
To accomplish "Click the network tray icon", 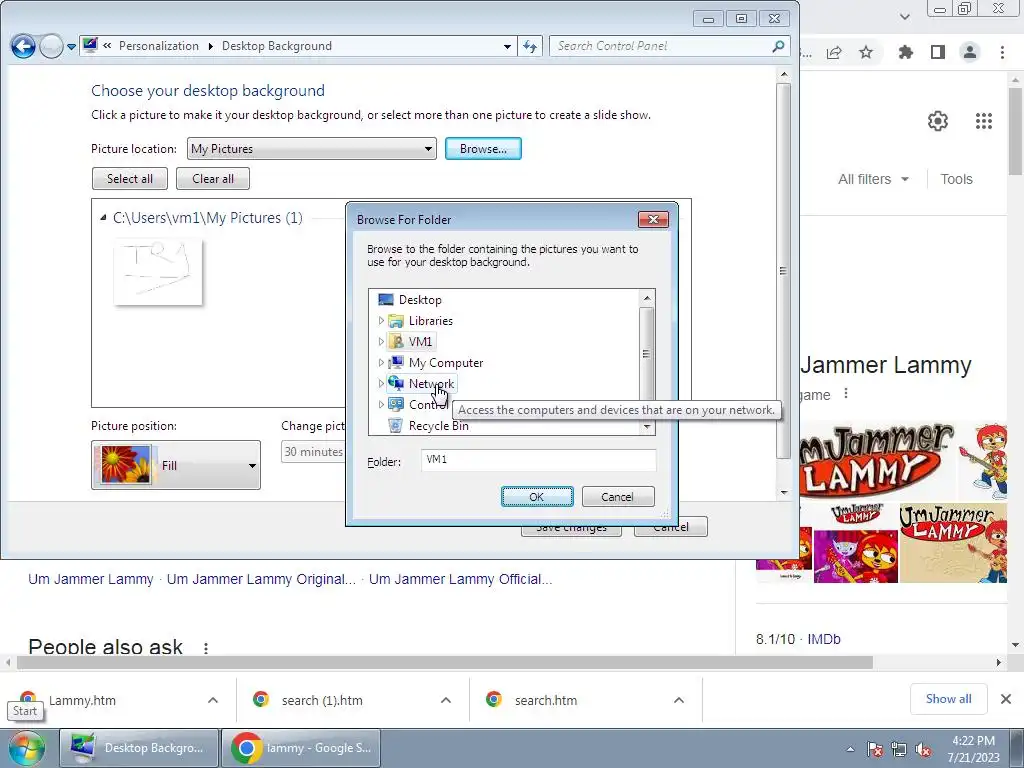I will 899,749.
